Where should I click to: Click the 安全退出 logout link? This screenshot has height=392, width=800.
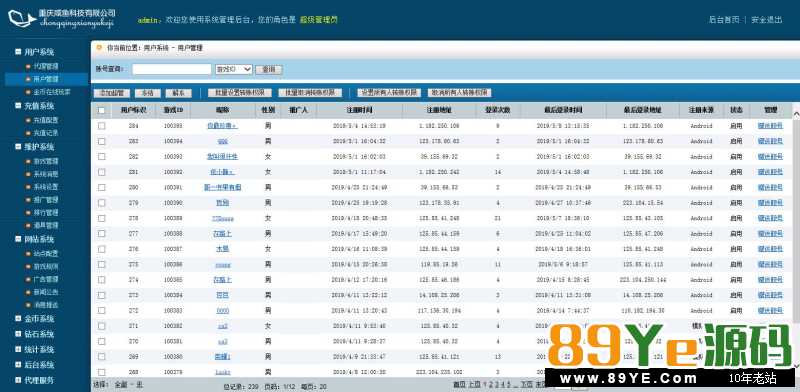(767, 20)
